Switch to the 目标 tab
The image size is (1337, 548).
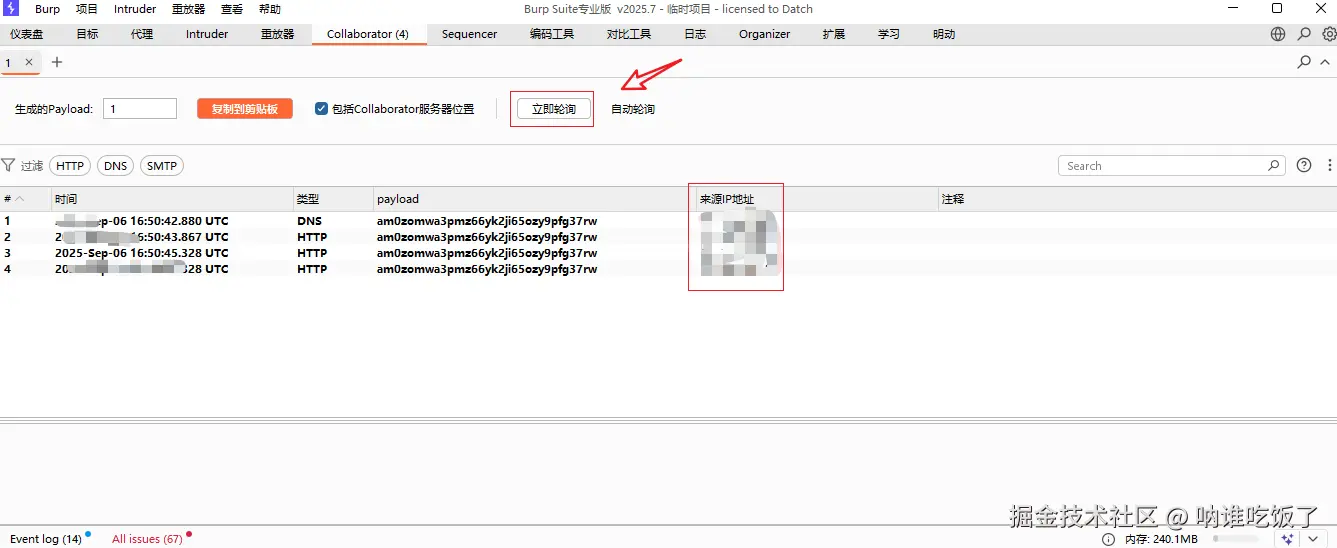point(87,34)
